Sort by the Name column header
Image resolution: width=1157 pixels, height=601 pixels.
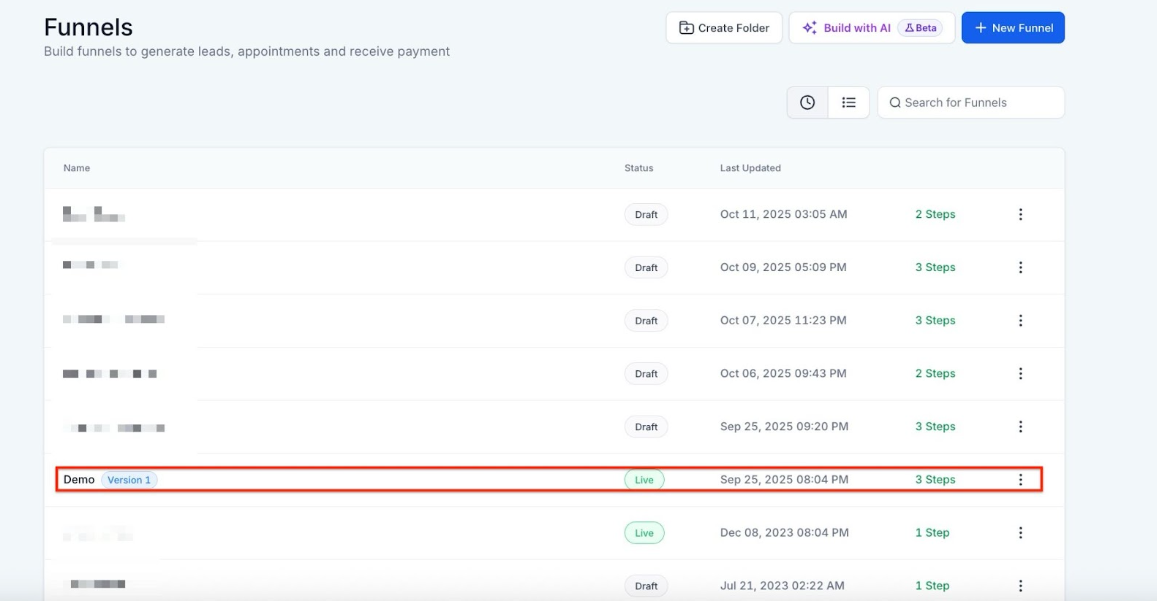click(77, 168)
